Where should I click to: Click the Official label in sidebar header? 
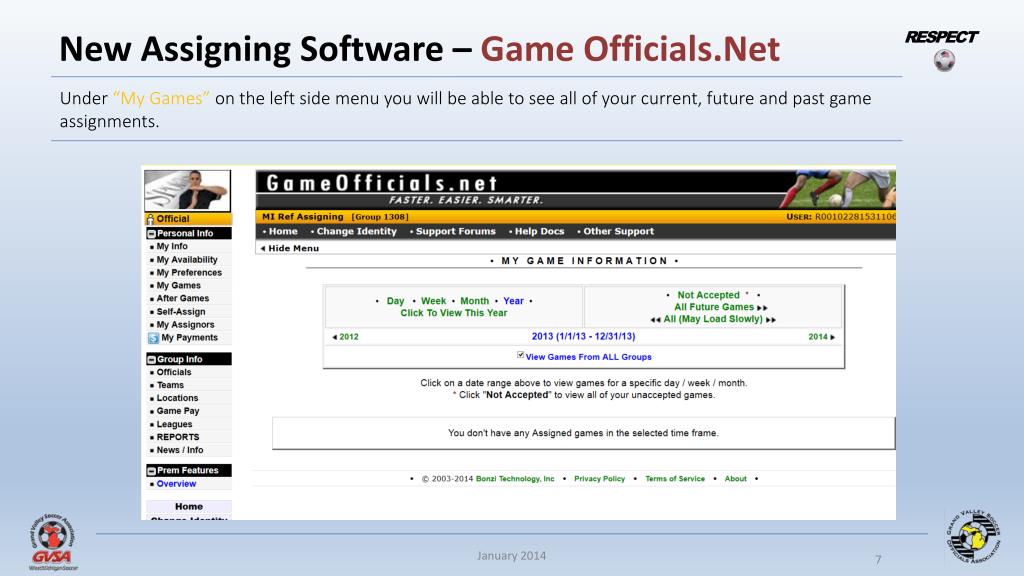(x=172, y=219)
